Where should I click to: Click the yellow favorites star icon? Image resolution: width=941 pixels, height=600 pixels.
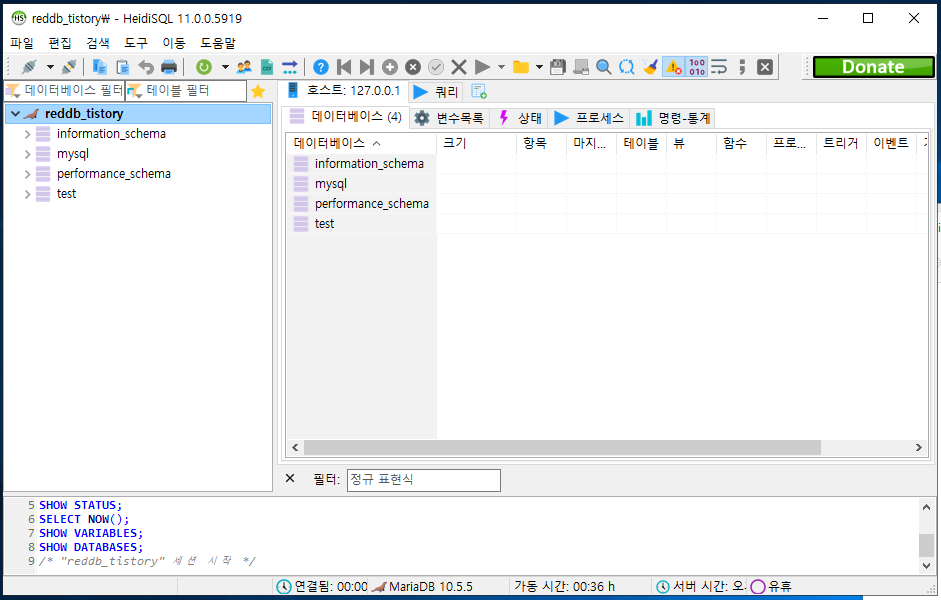coord(258,91)
